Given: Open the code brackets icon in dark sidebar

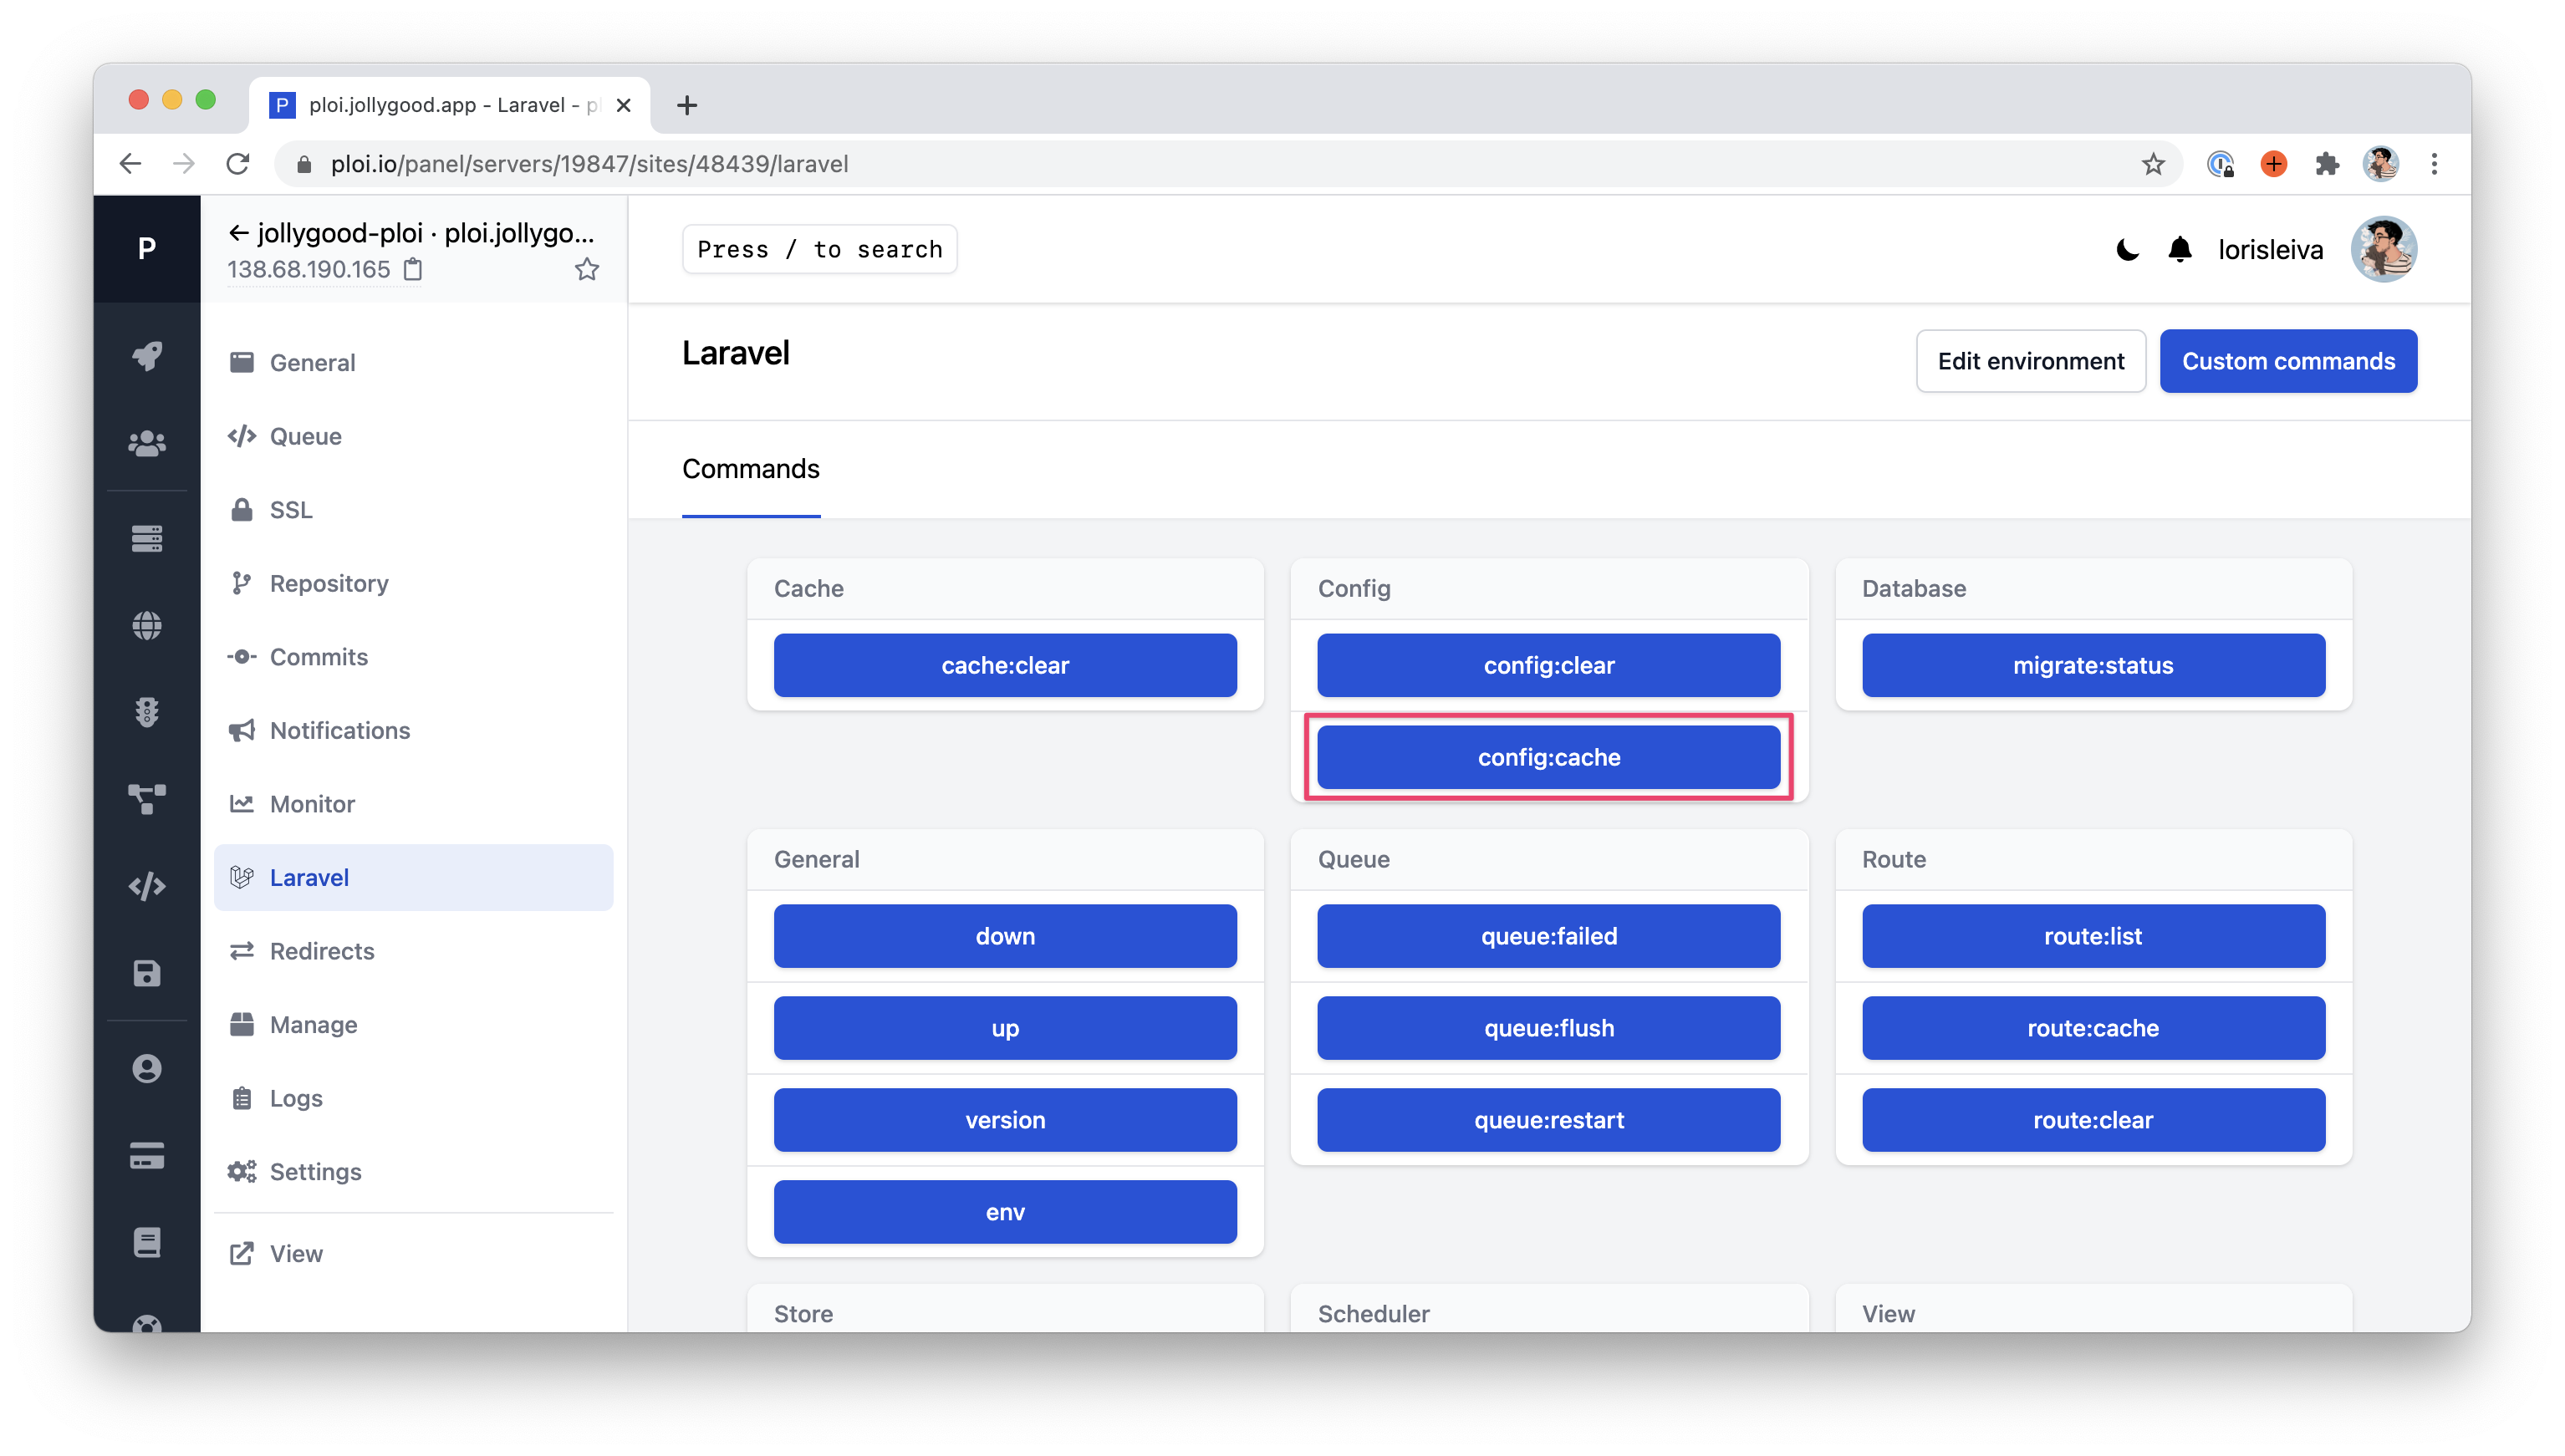Looking at the screenshot, I should [x=147, y=886].
